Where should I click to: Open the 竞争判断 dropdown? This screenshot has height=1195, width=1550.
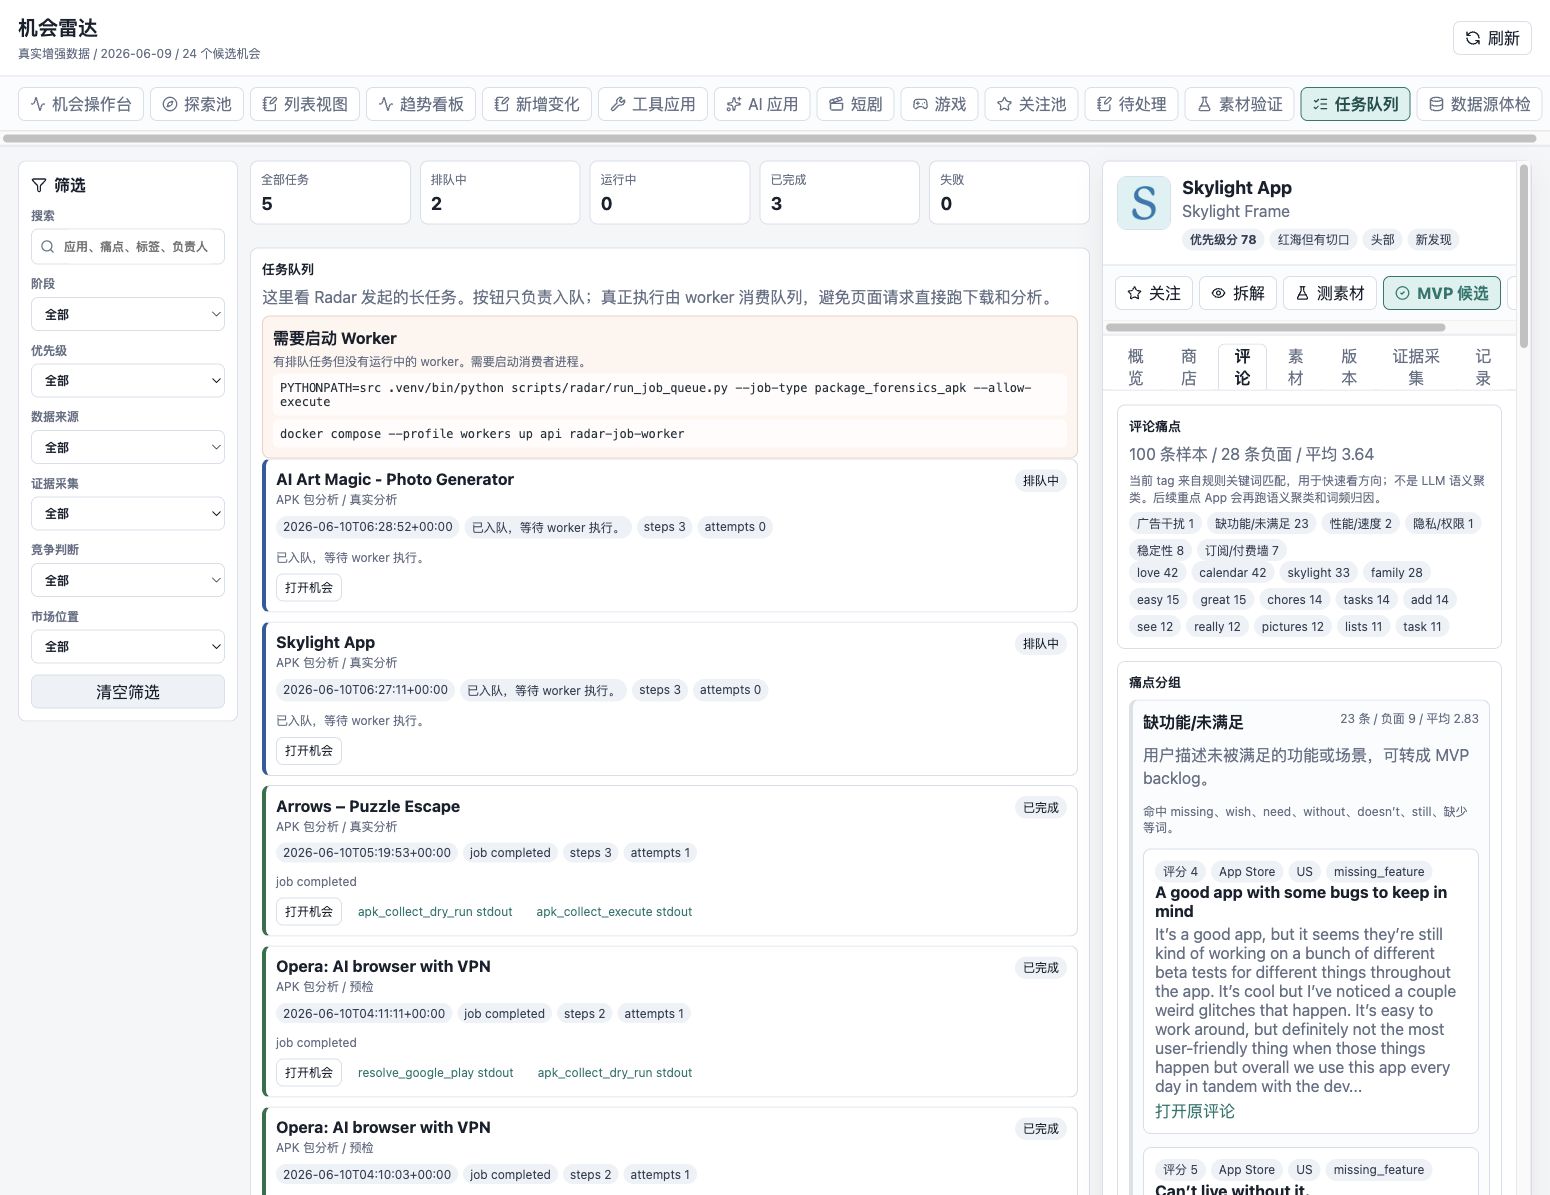pyautogui.click(x=128, y=580)
